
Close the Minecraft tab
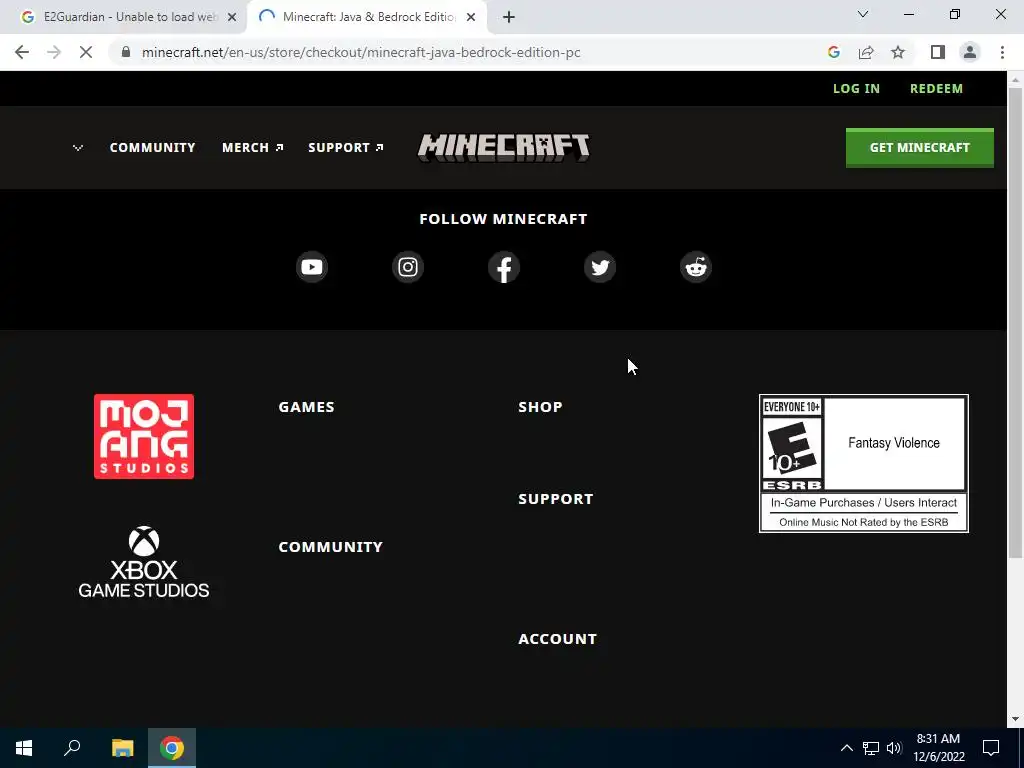pos(471,17)
